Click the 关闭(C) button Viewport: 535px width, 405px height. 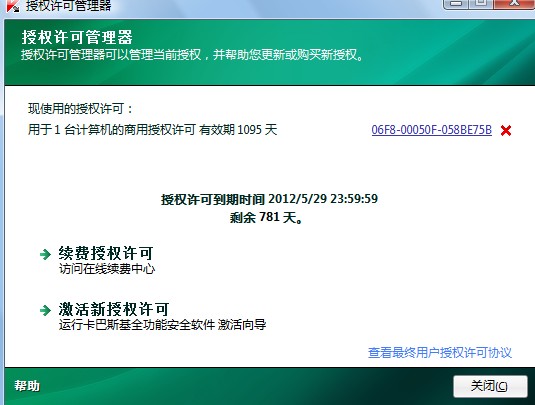(x=490, y=386)
